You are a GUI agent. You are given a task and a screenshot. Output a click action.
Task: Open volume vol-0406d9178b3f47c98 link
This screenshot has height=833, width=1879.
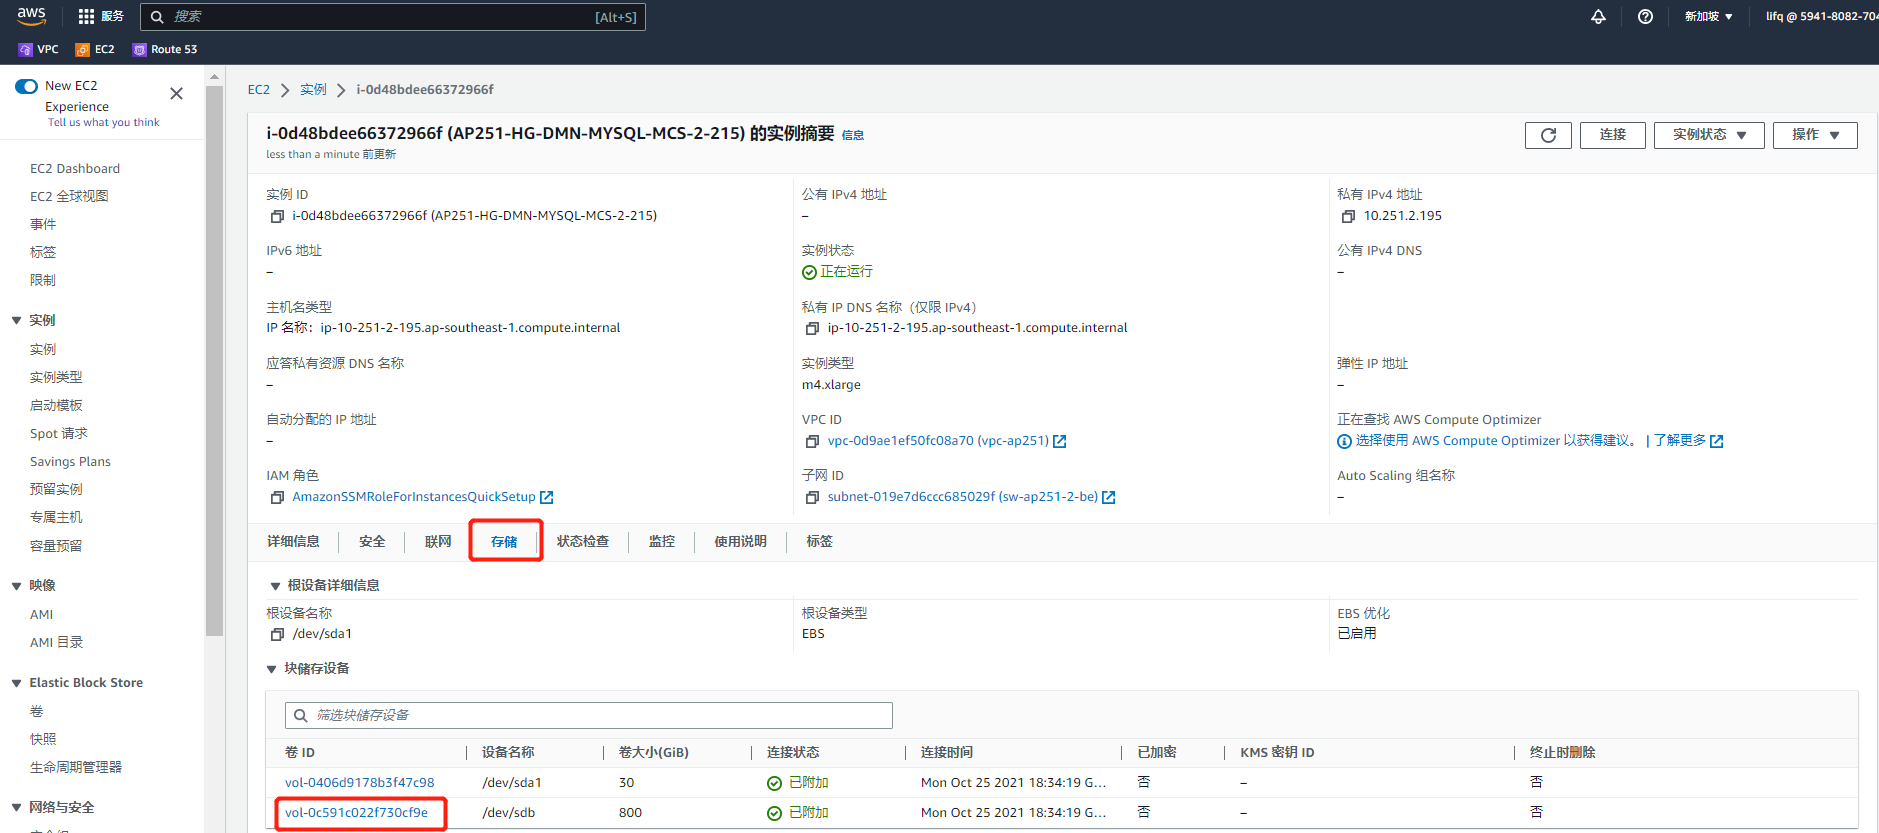point(360,783)
